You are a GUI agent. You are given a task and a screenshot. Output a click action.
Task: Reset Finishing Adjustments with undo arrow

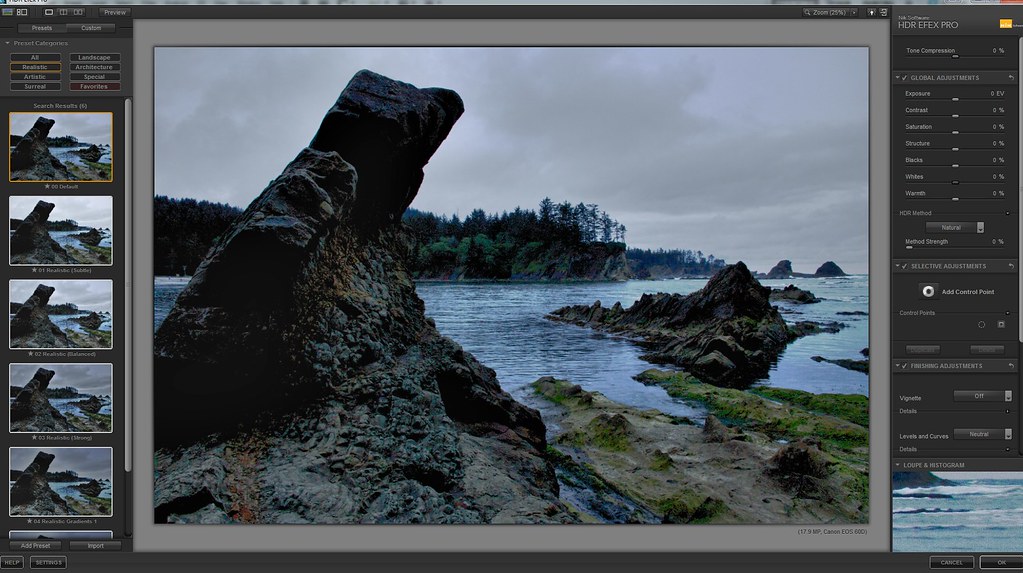[x=1011, y=366]
